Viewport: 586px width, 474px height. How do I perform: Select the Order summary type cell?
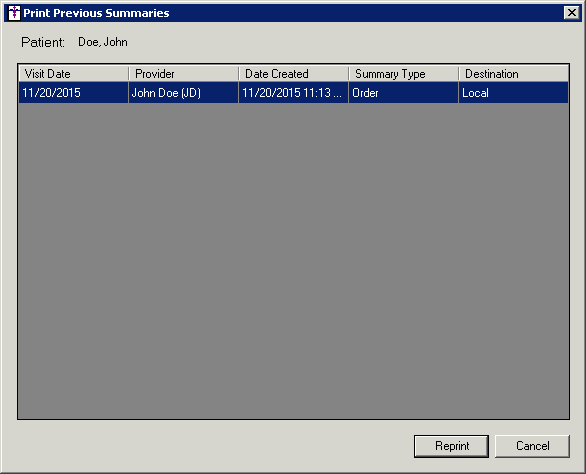(403, 93)
